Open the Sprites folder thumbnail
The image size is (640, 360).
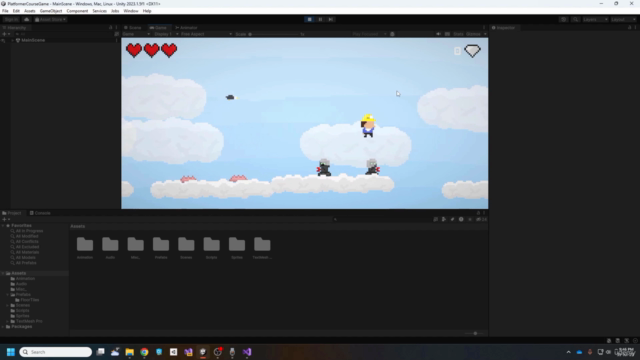click(x=237, y=245)
